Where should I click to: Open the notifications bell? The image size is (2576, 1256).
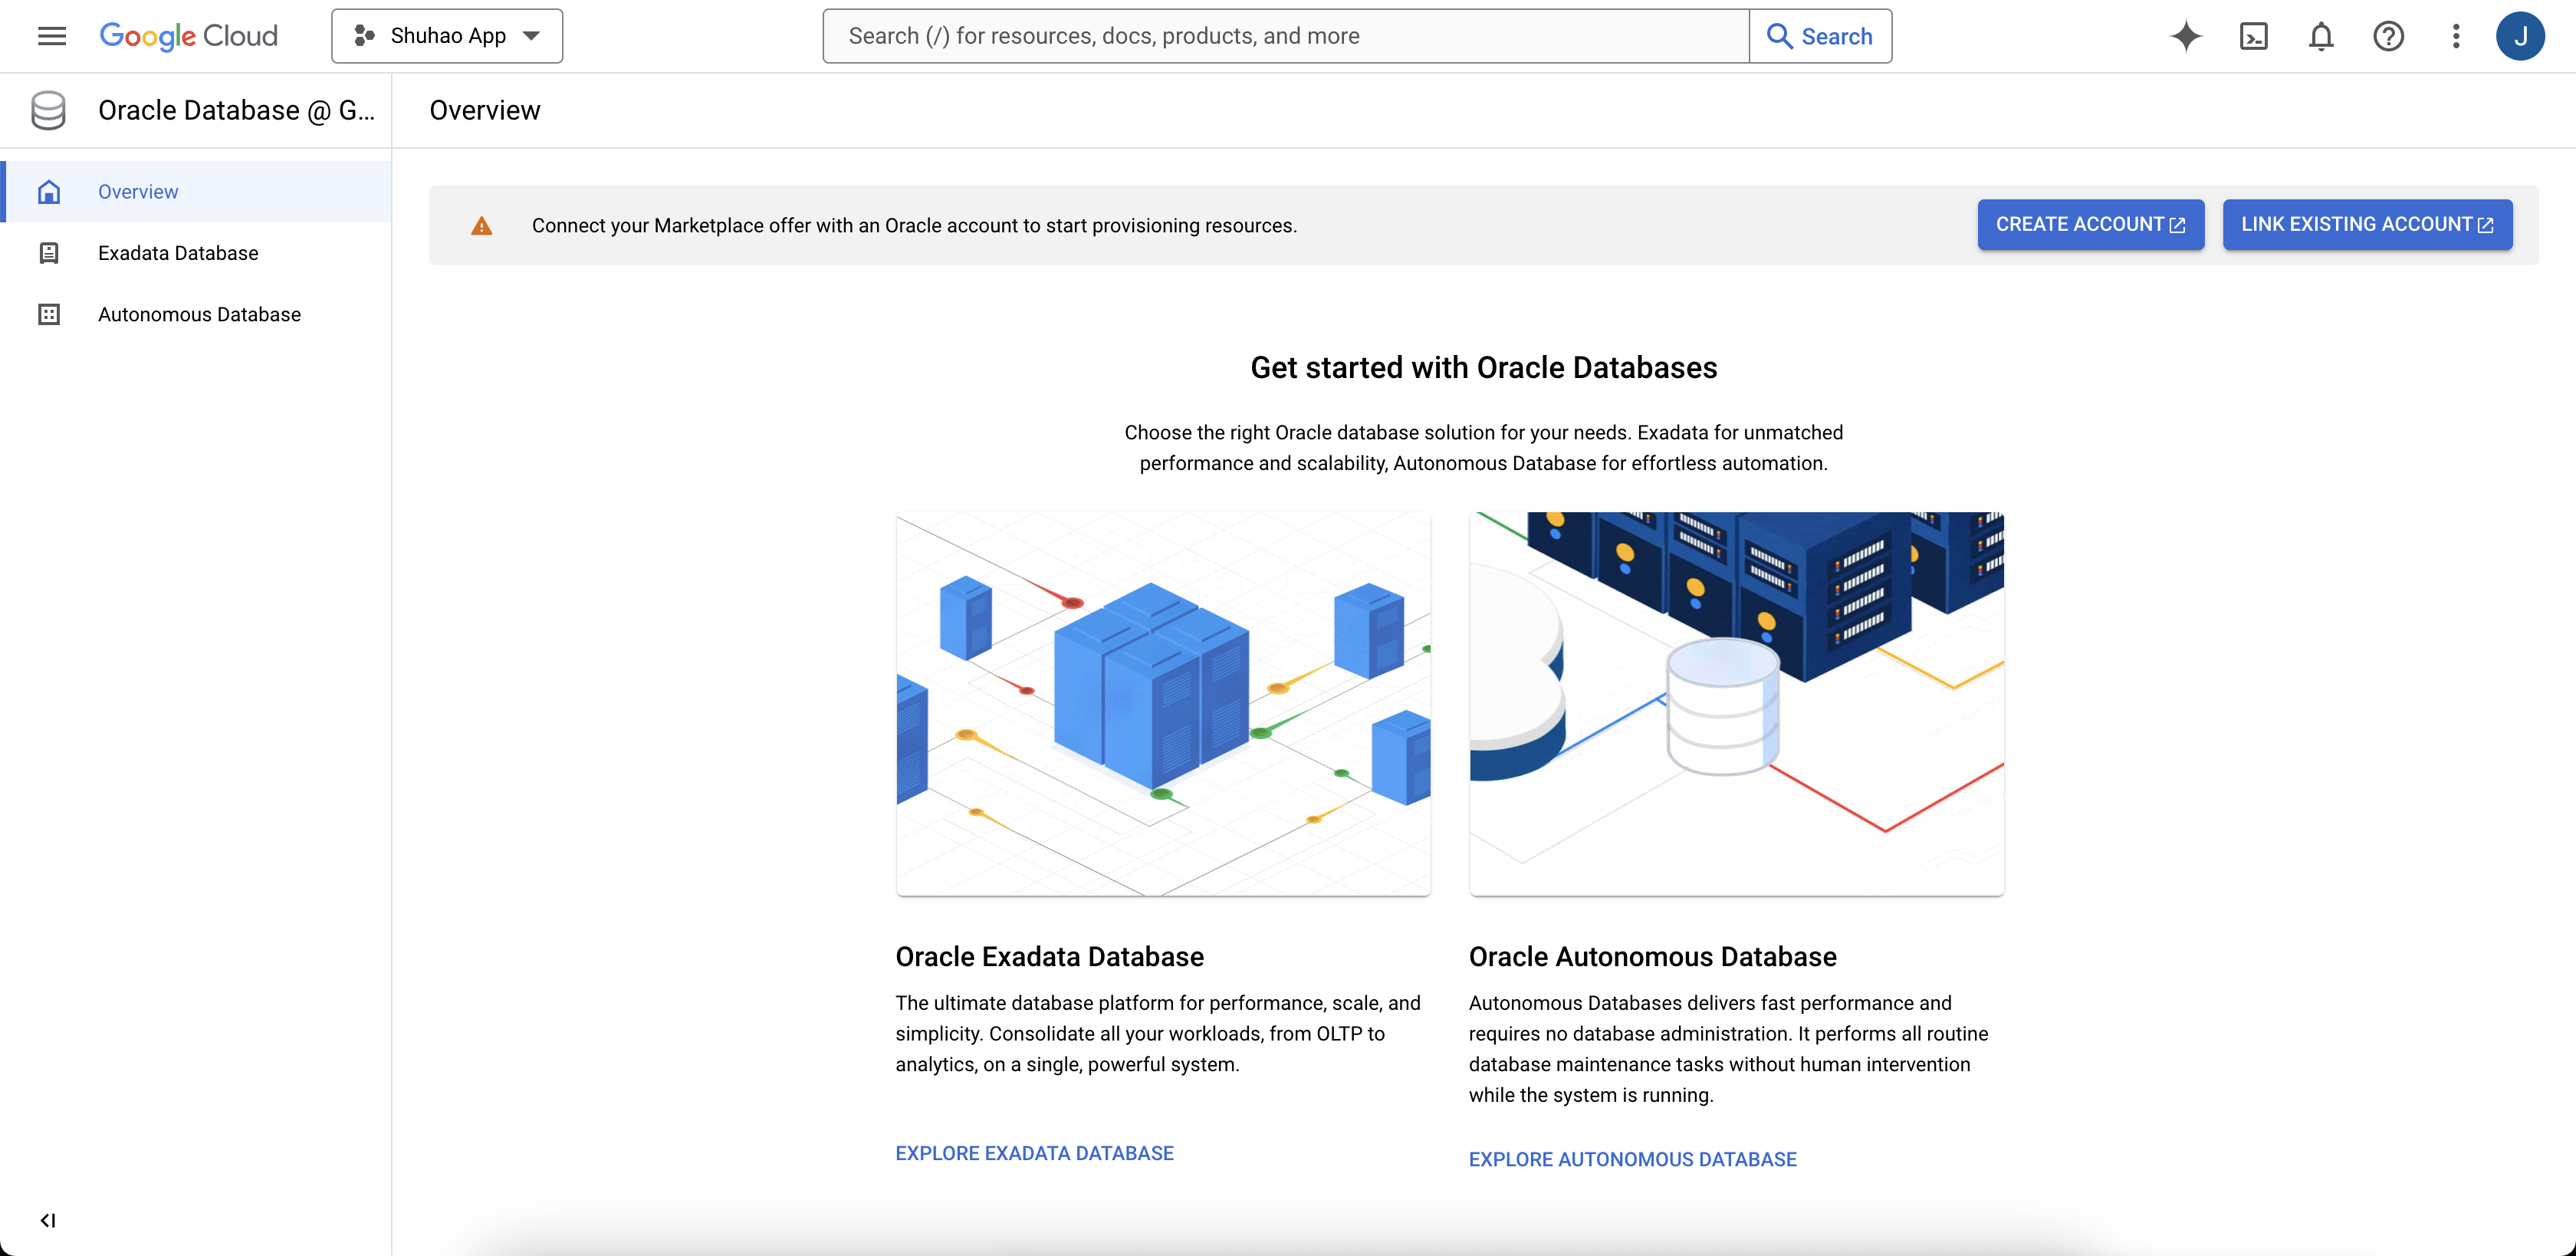click(x=2322, y=36)
